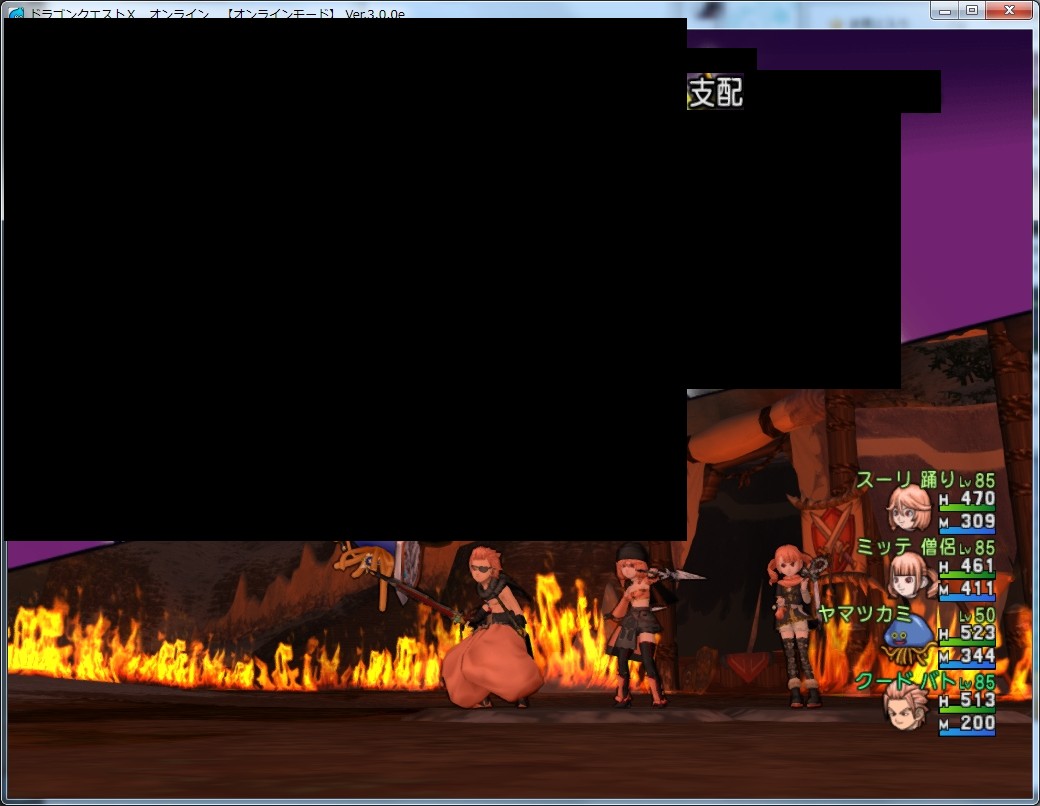Click the sunglasses character with spear
Image resolution: width=1040 pixels, height=806 pixels.
(491, 627)
